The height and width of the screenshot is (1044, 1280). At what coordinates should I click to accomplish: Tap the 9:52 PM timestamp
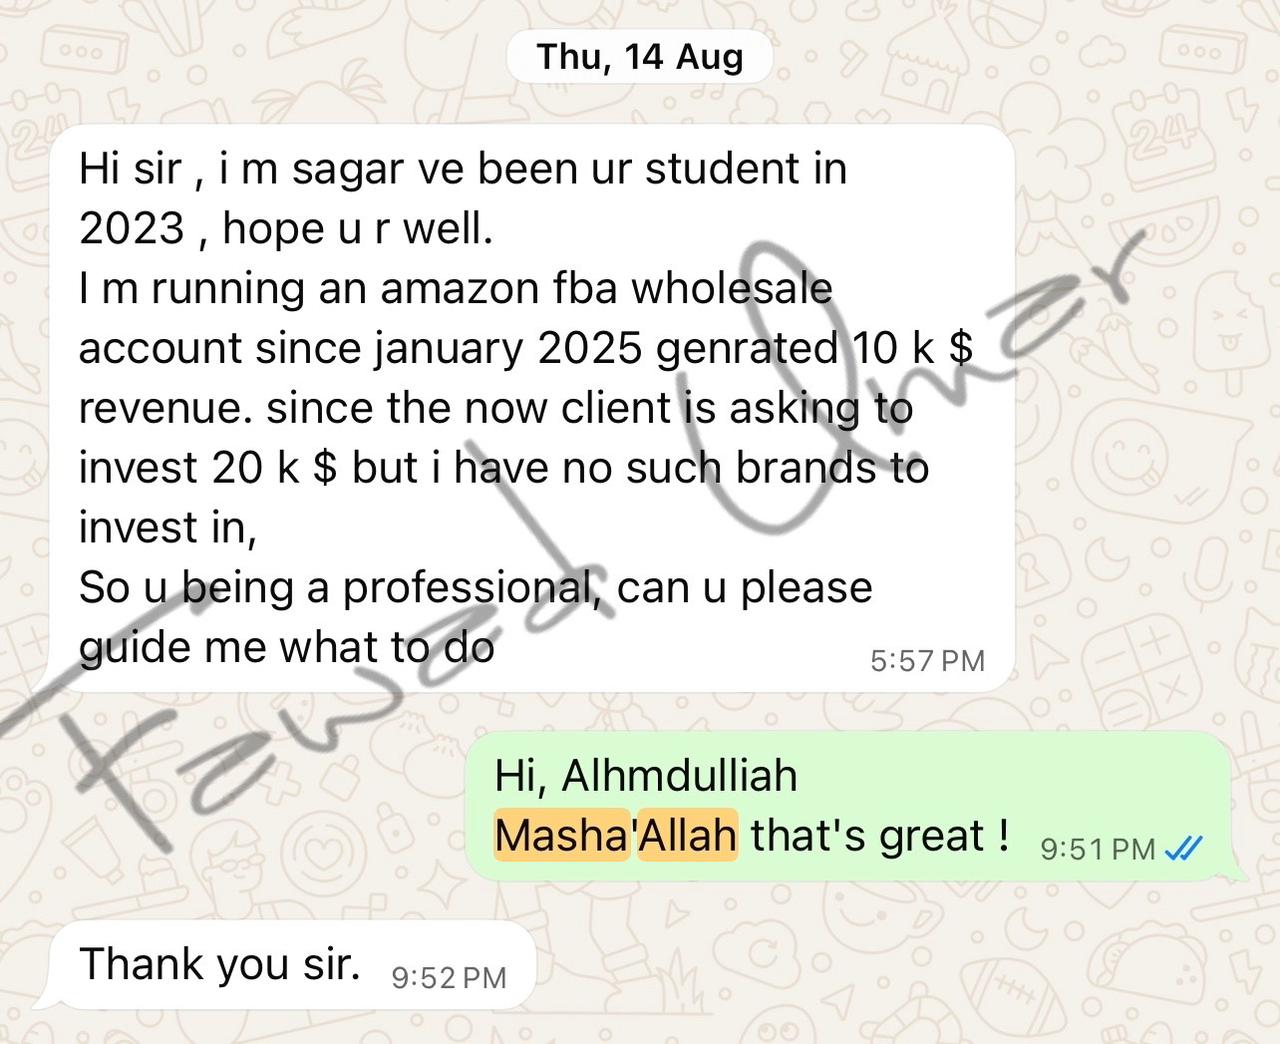449,977
